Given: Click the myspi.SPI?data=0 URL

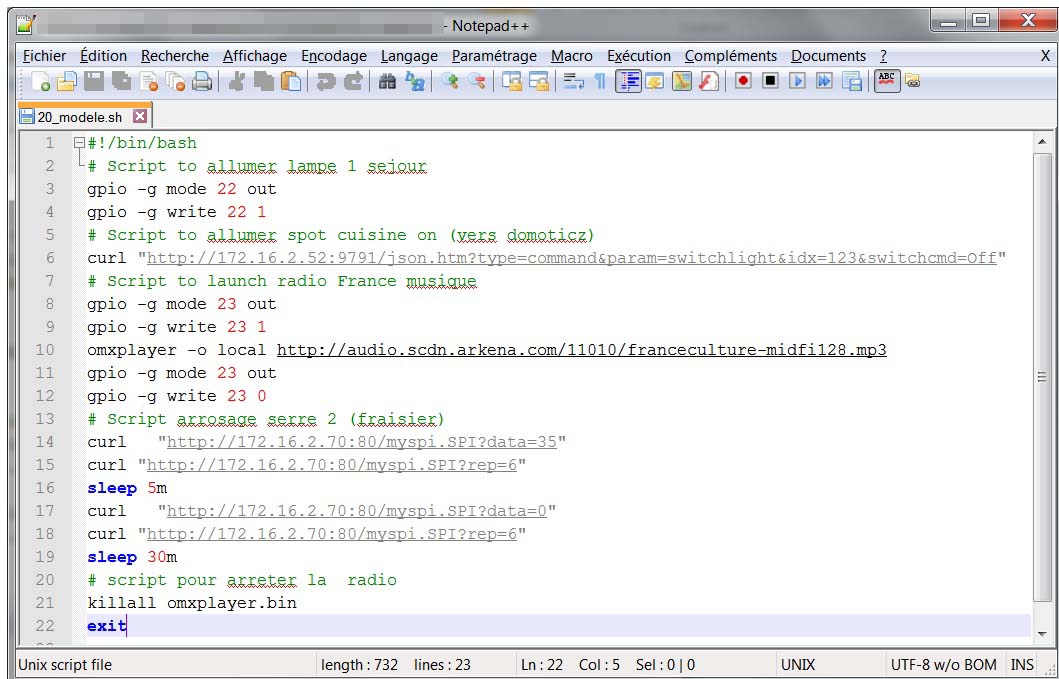Looking at the screenshot, I should 357,511.
